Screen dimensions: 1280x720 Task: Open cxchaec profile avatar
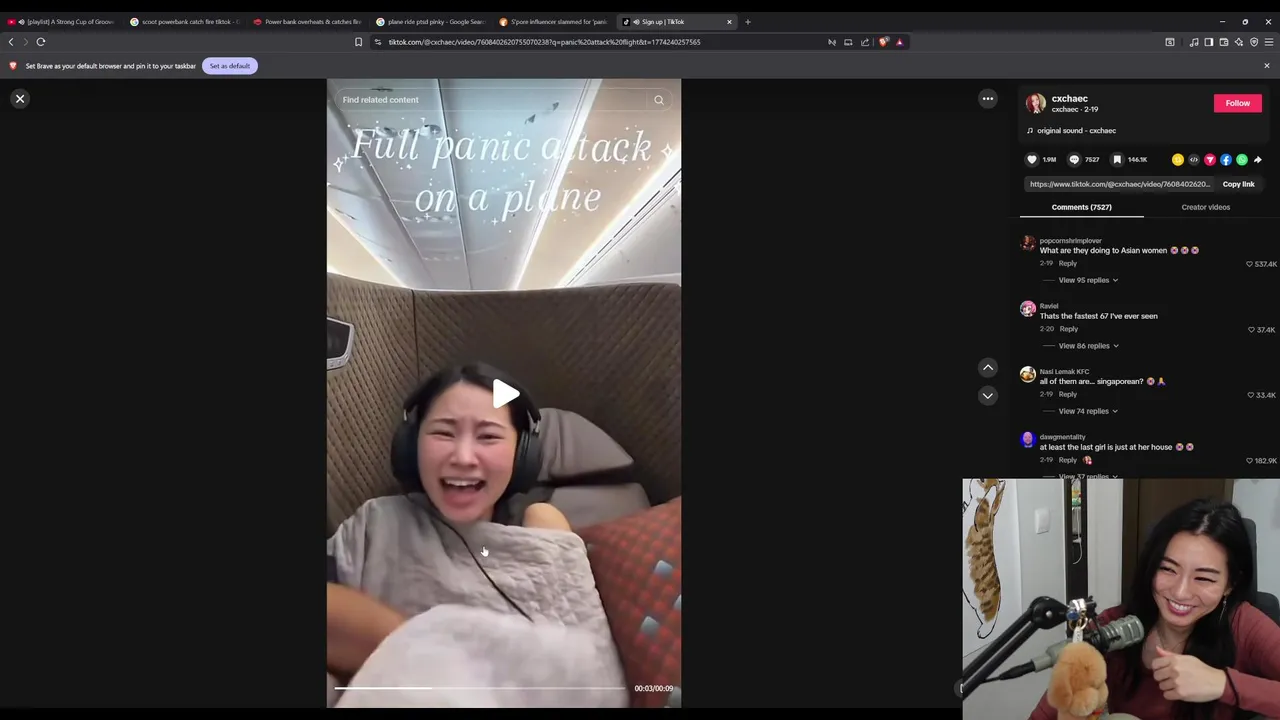click(x=1036, y=103)
